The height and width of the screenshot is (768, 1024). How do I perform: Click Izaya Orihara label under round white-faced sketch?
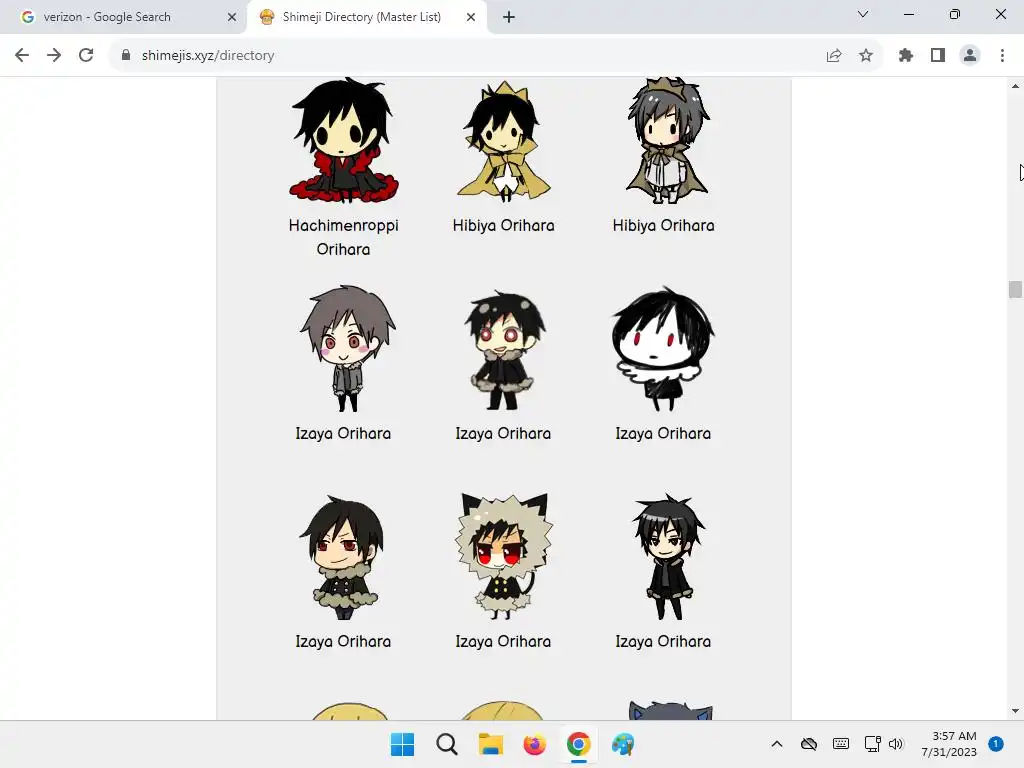tap(664, 433)
